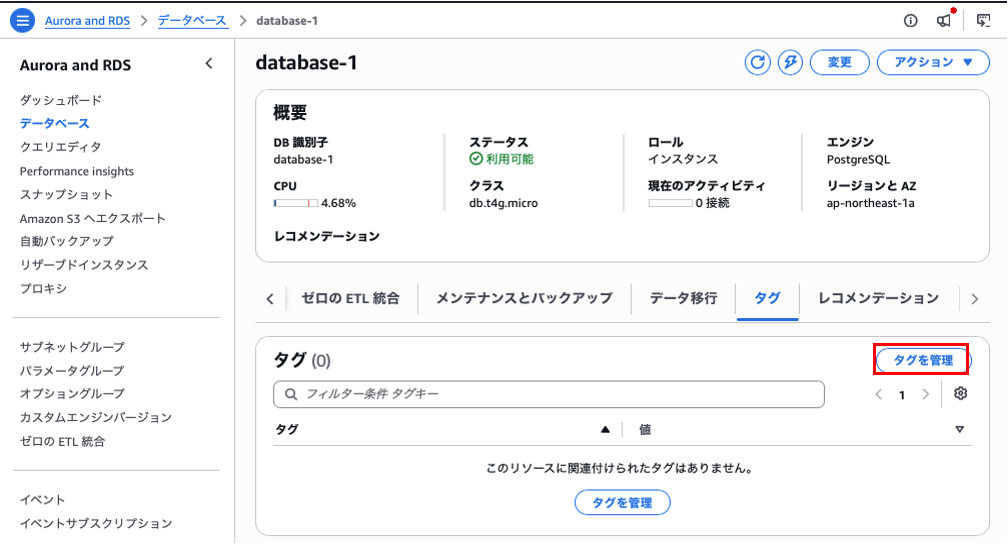The image size is (1008, 544).
Task: Click the 利用可能 status text
Action: (x=510, y=159)
